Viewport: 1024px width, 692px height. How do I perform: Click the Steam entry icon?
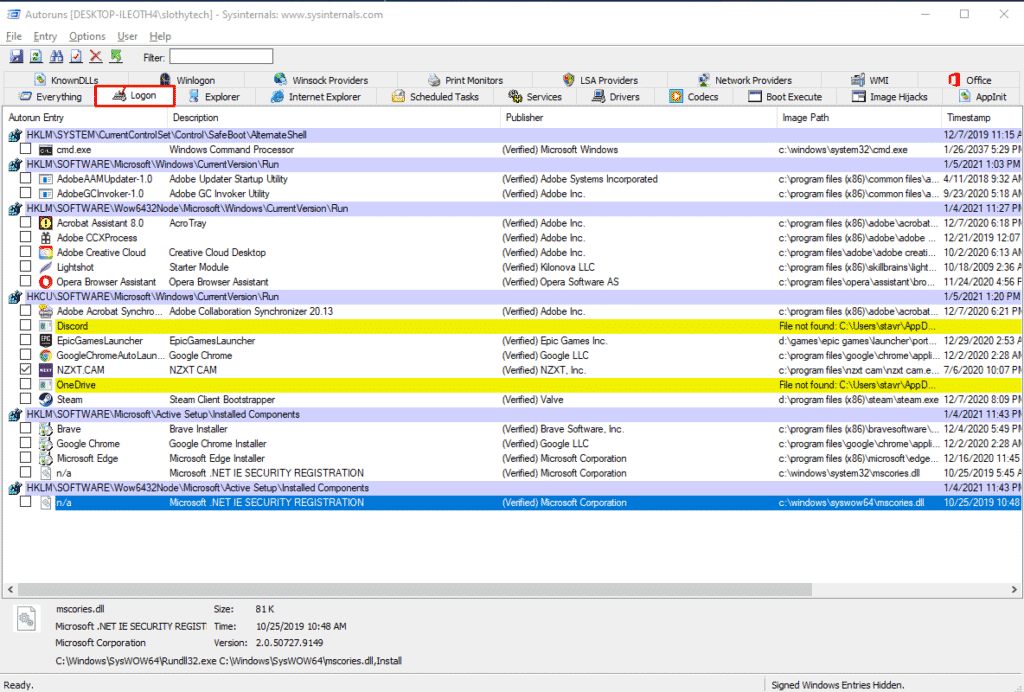[46, 399]
